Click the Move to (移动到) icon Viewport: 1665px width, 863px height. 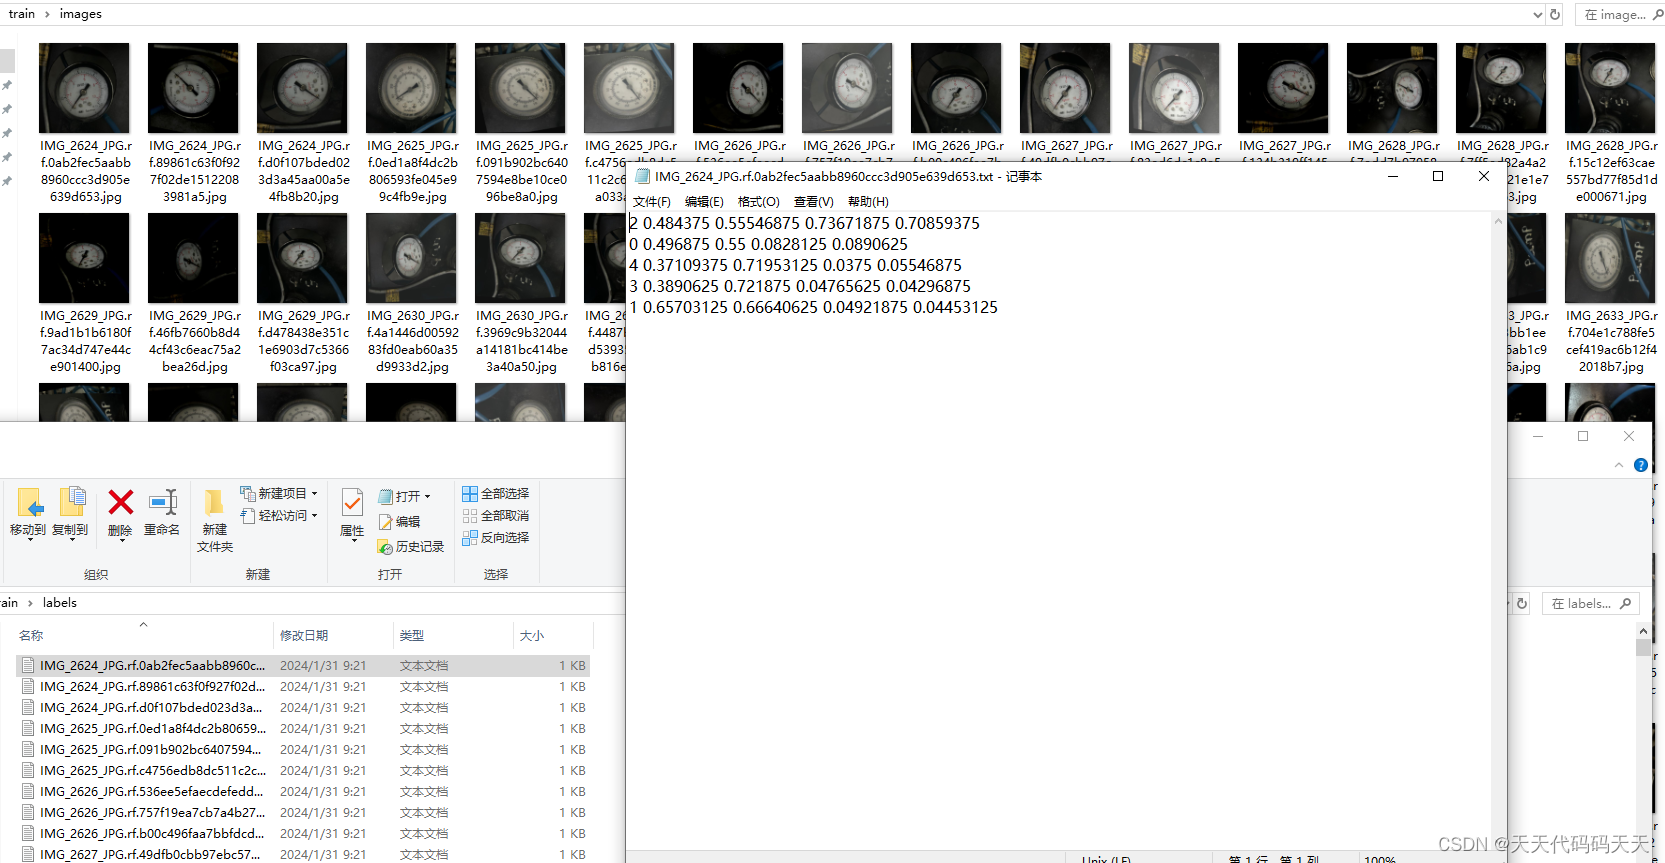pos(29,503)
